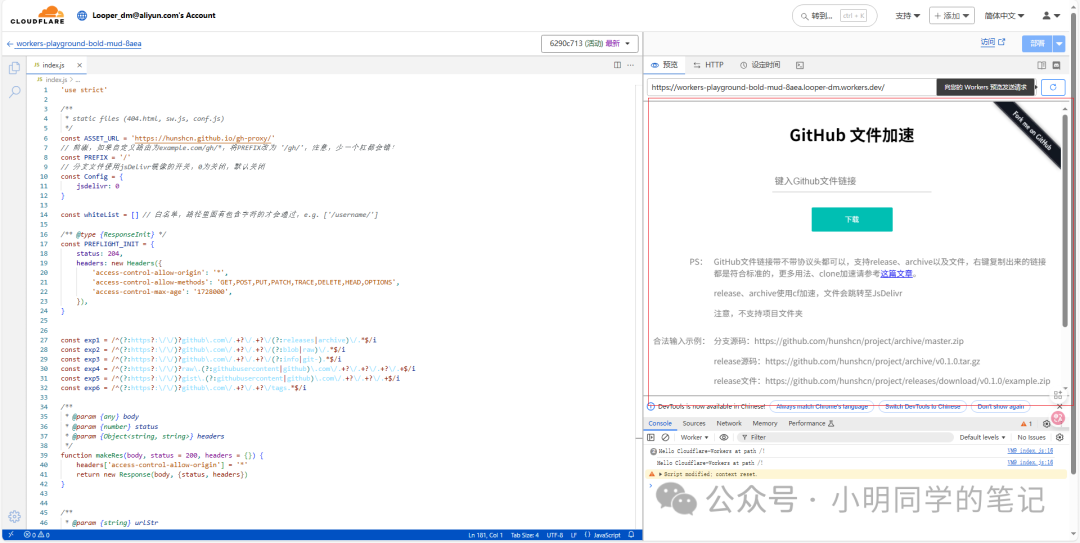Select the index.js editor tab
Image resolution: width=1080 pixels, height=543 pixels.
coord(54,65)
